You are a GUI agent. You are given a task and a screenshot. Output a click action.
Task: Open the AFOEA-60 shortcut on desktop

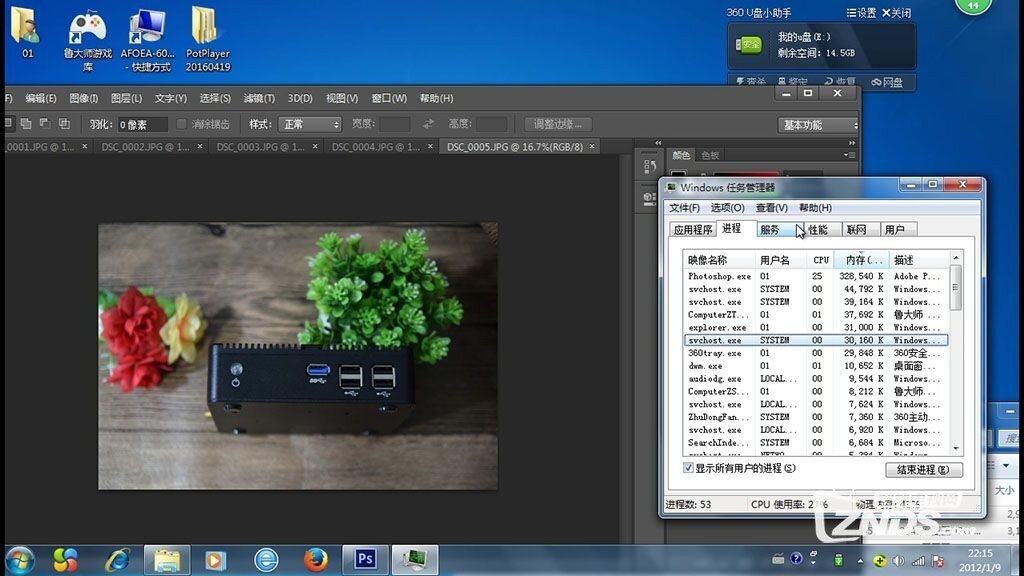148,40
